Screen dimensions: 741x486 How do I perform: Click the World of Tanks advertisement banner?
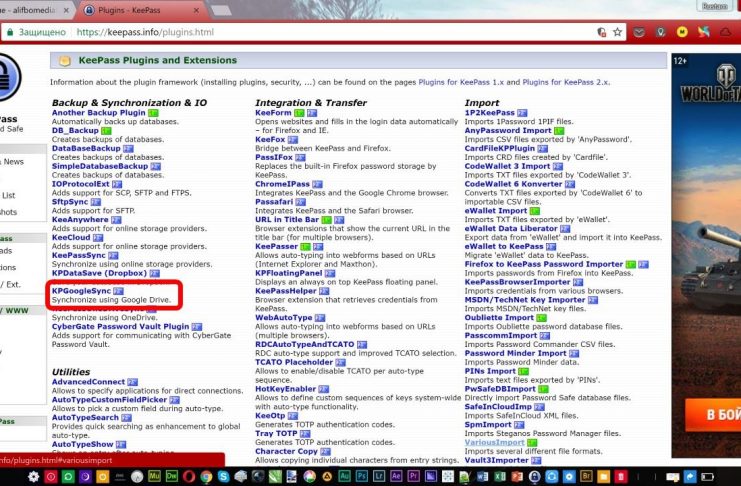706,255
